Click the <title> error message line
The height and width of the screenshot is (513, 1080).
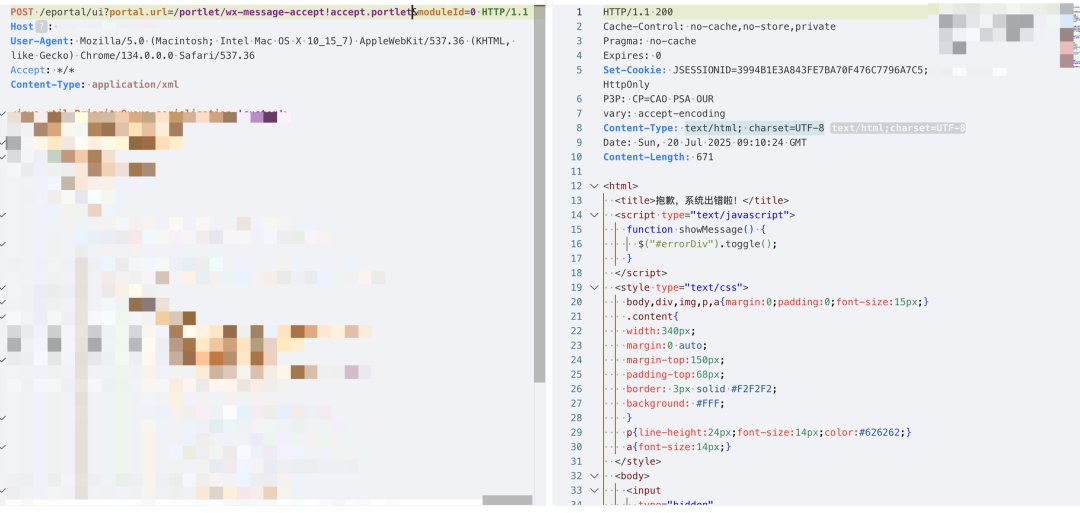coord(702,200)
